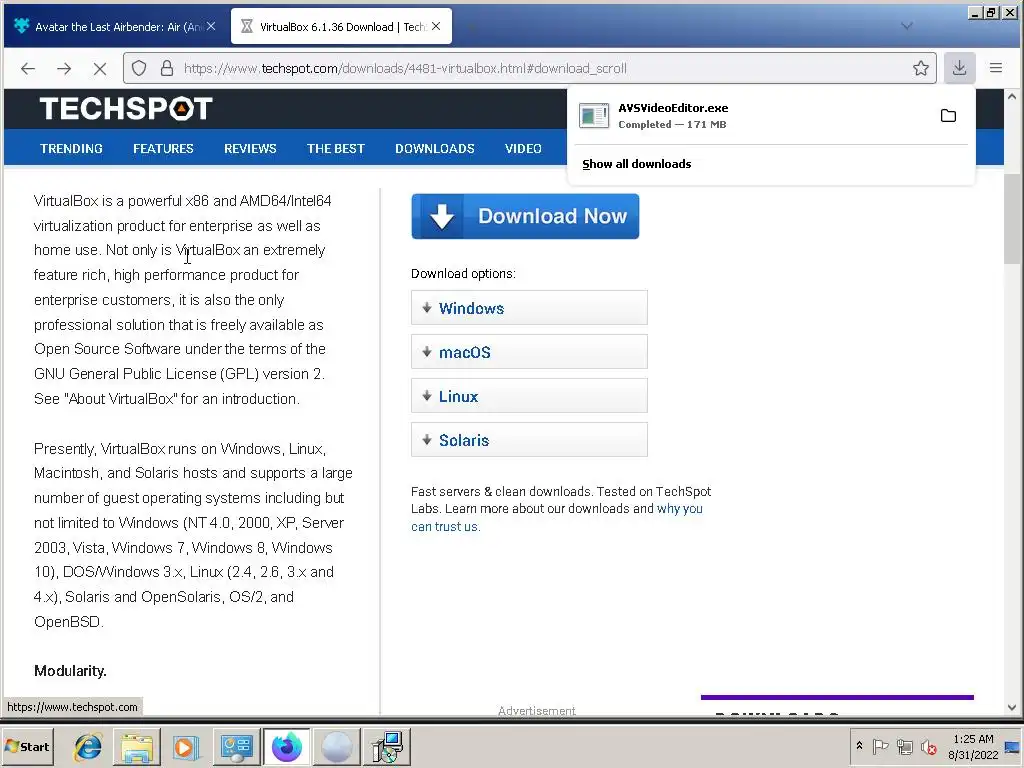Open the network tray icon
This screenshot has width=1024, height=768.
coord(904,746)
